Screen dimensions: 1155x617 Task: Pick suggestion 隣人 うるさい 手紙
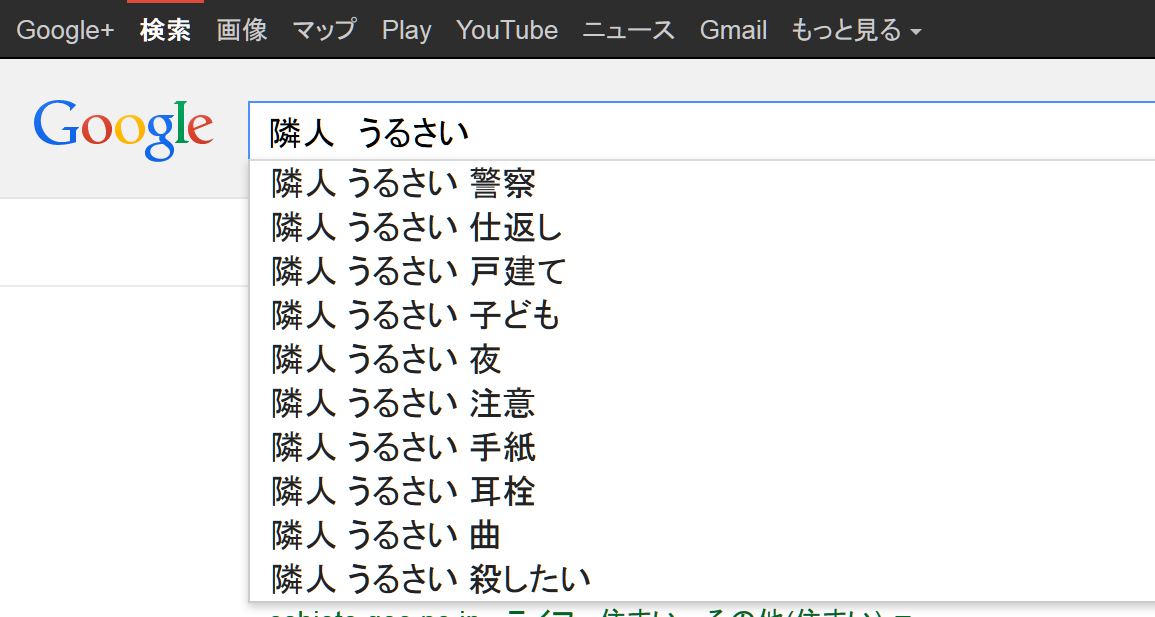tap(404, 447)
